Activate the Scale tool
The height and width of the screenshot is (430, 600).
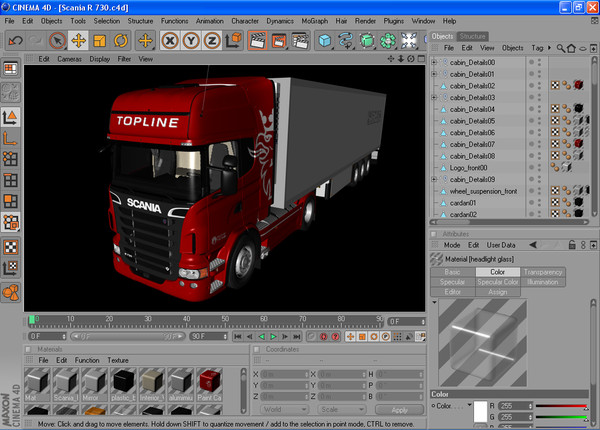click(x=99, y=41)
